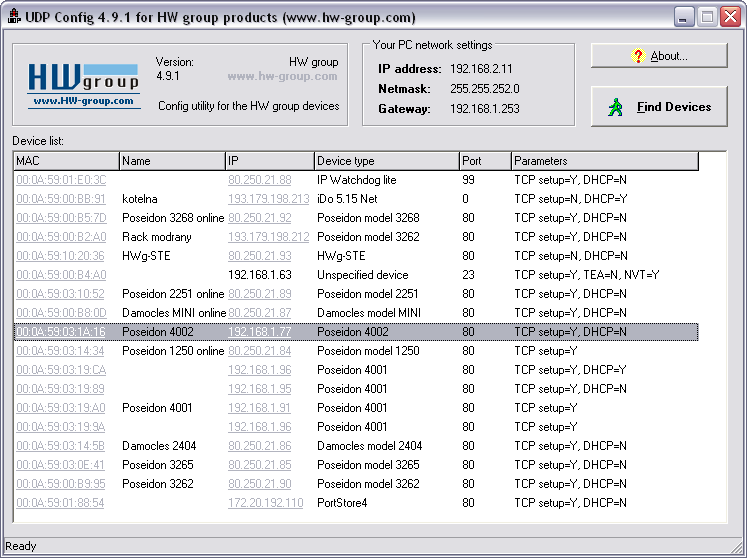747x558 pixels.
Task: Open MAC link 00:0A:59:01:E0:3C
Action: pos(61,180)
